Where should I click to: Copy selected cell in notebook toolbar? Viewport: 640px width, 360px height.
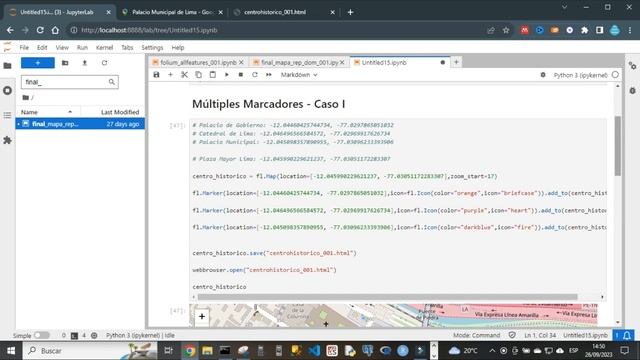point(198,75)
